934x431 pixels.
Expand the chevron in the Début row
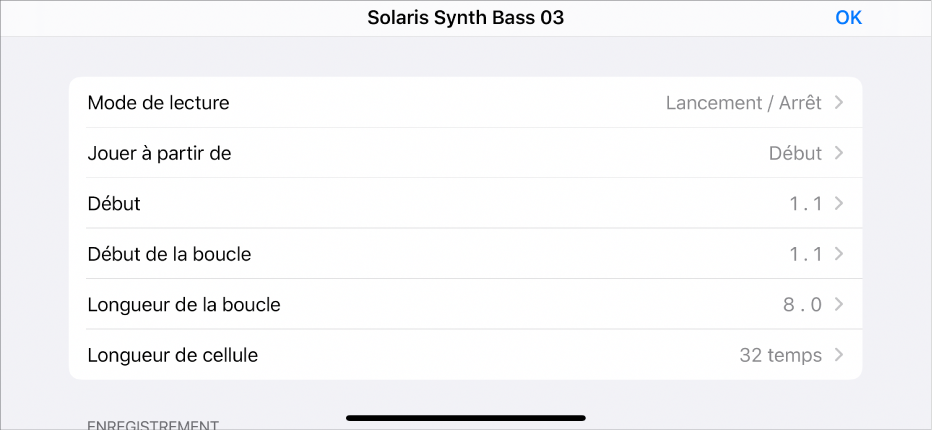point(839,204)
